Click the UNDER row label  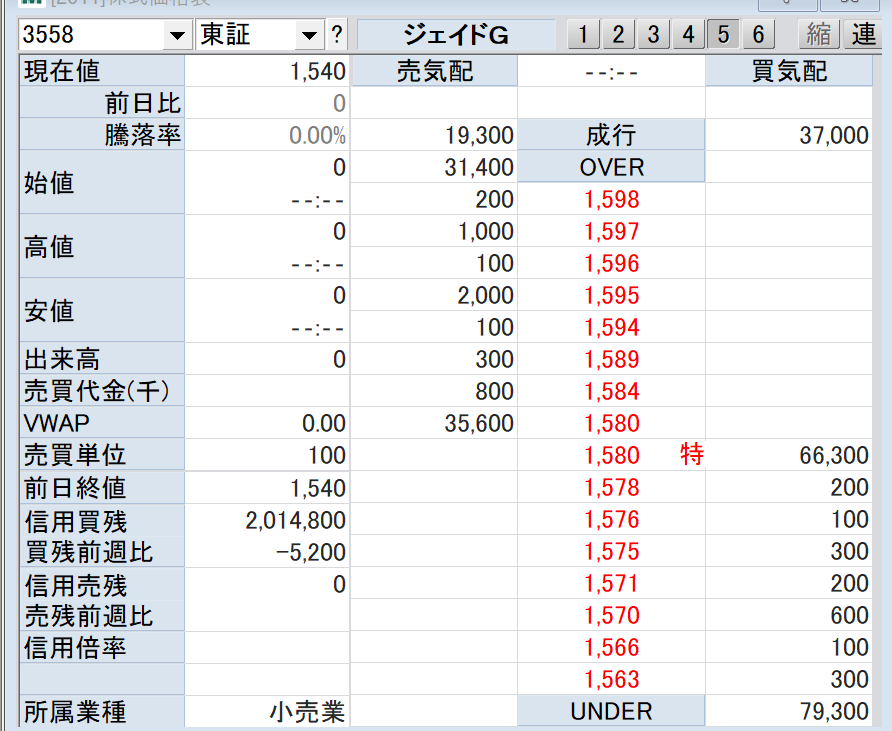[611, 711]
